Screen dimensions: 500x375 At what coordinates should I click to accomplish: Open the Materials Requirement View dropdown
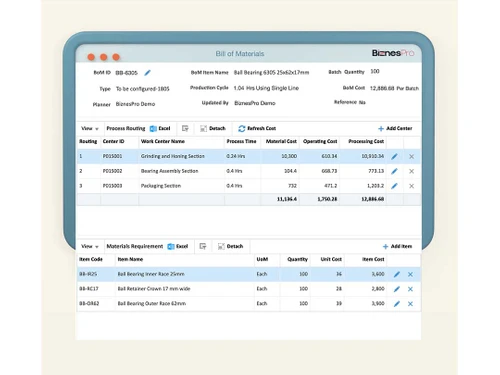tap(90, 246)
